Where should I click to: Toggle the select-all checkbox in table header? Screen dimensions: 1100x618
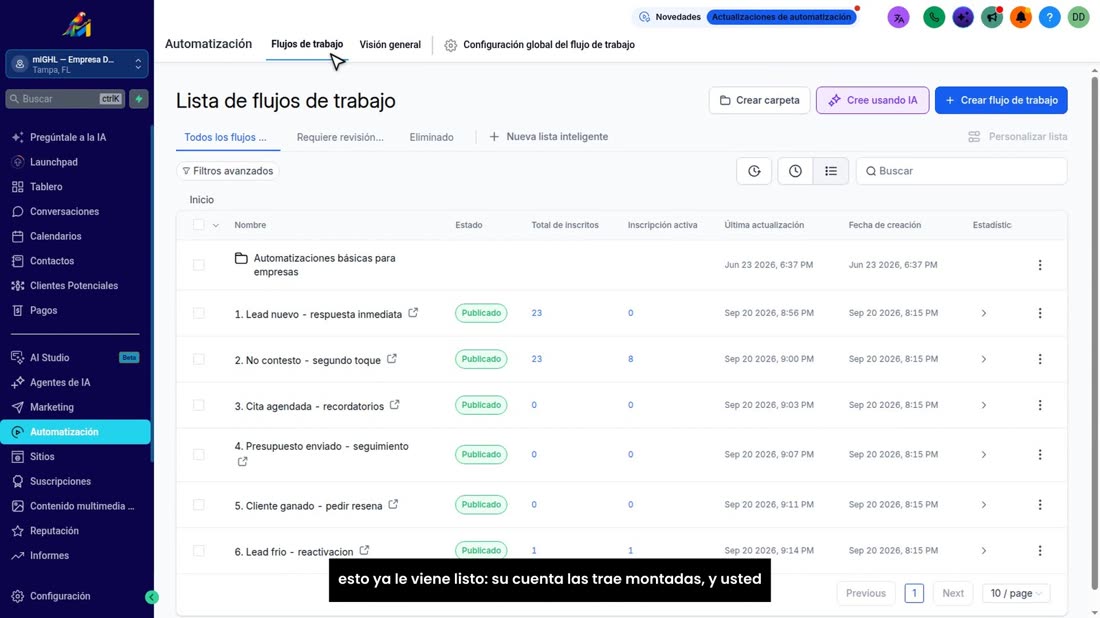pos(199,225)
